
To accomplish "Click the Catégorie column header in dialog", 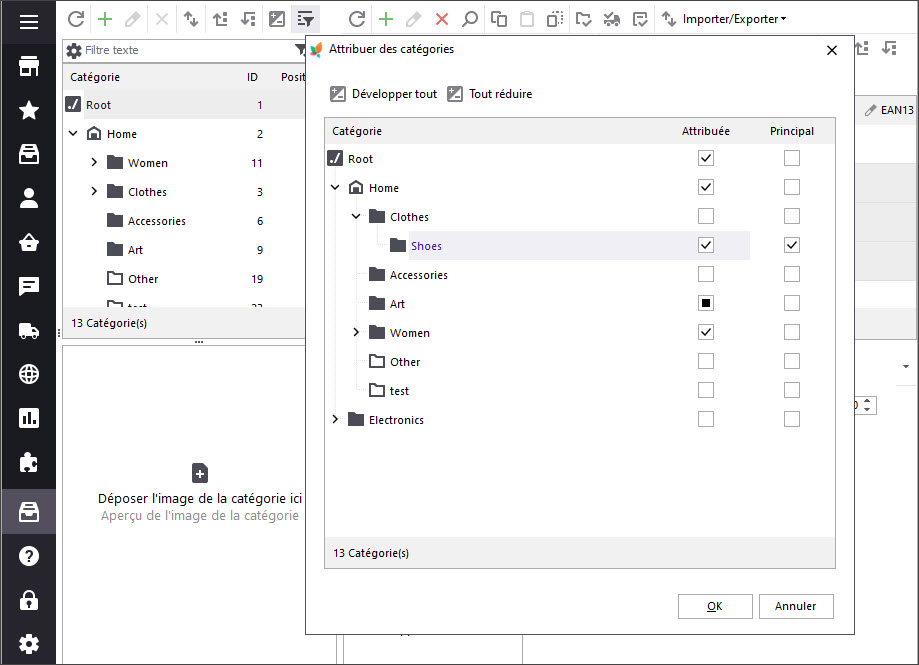I will tap(357, 131).
